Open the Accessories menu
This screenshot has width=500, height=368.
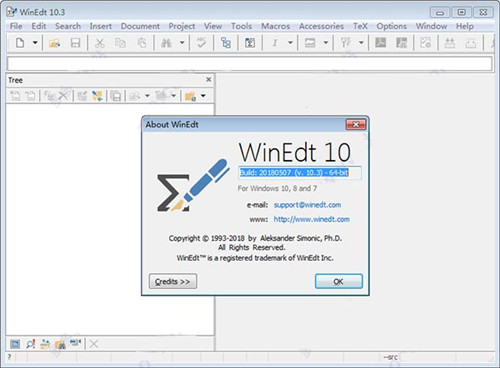[321, 26]
